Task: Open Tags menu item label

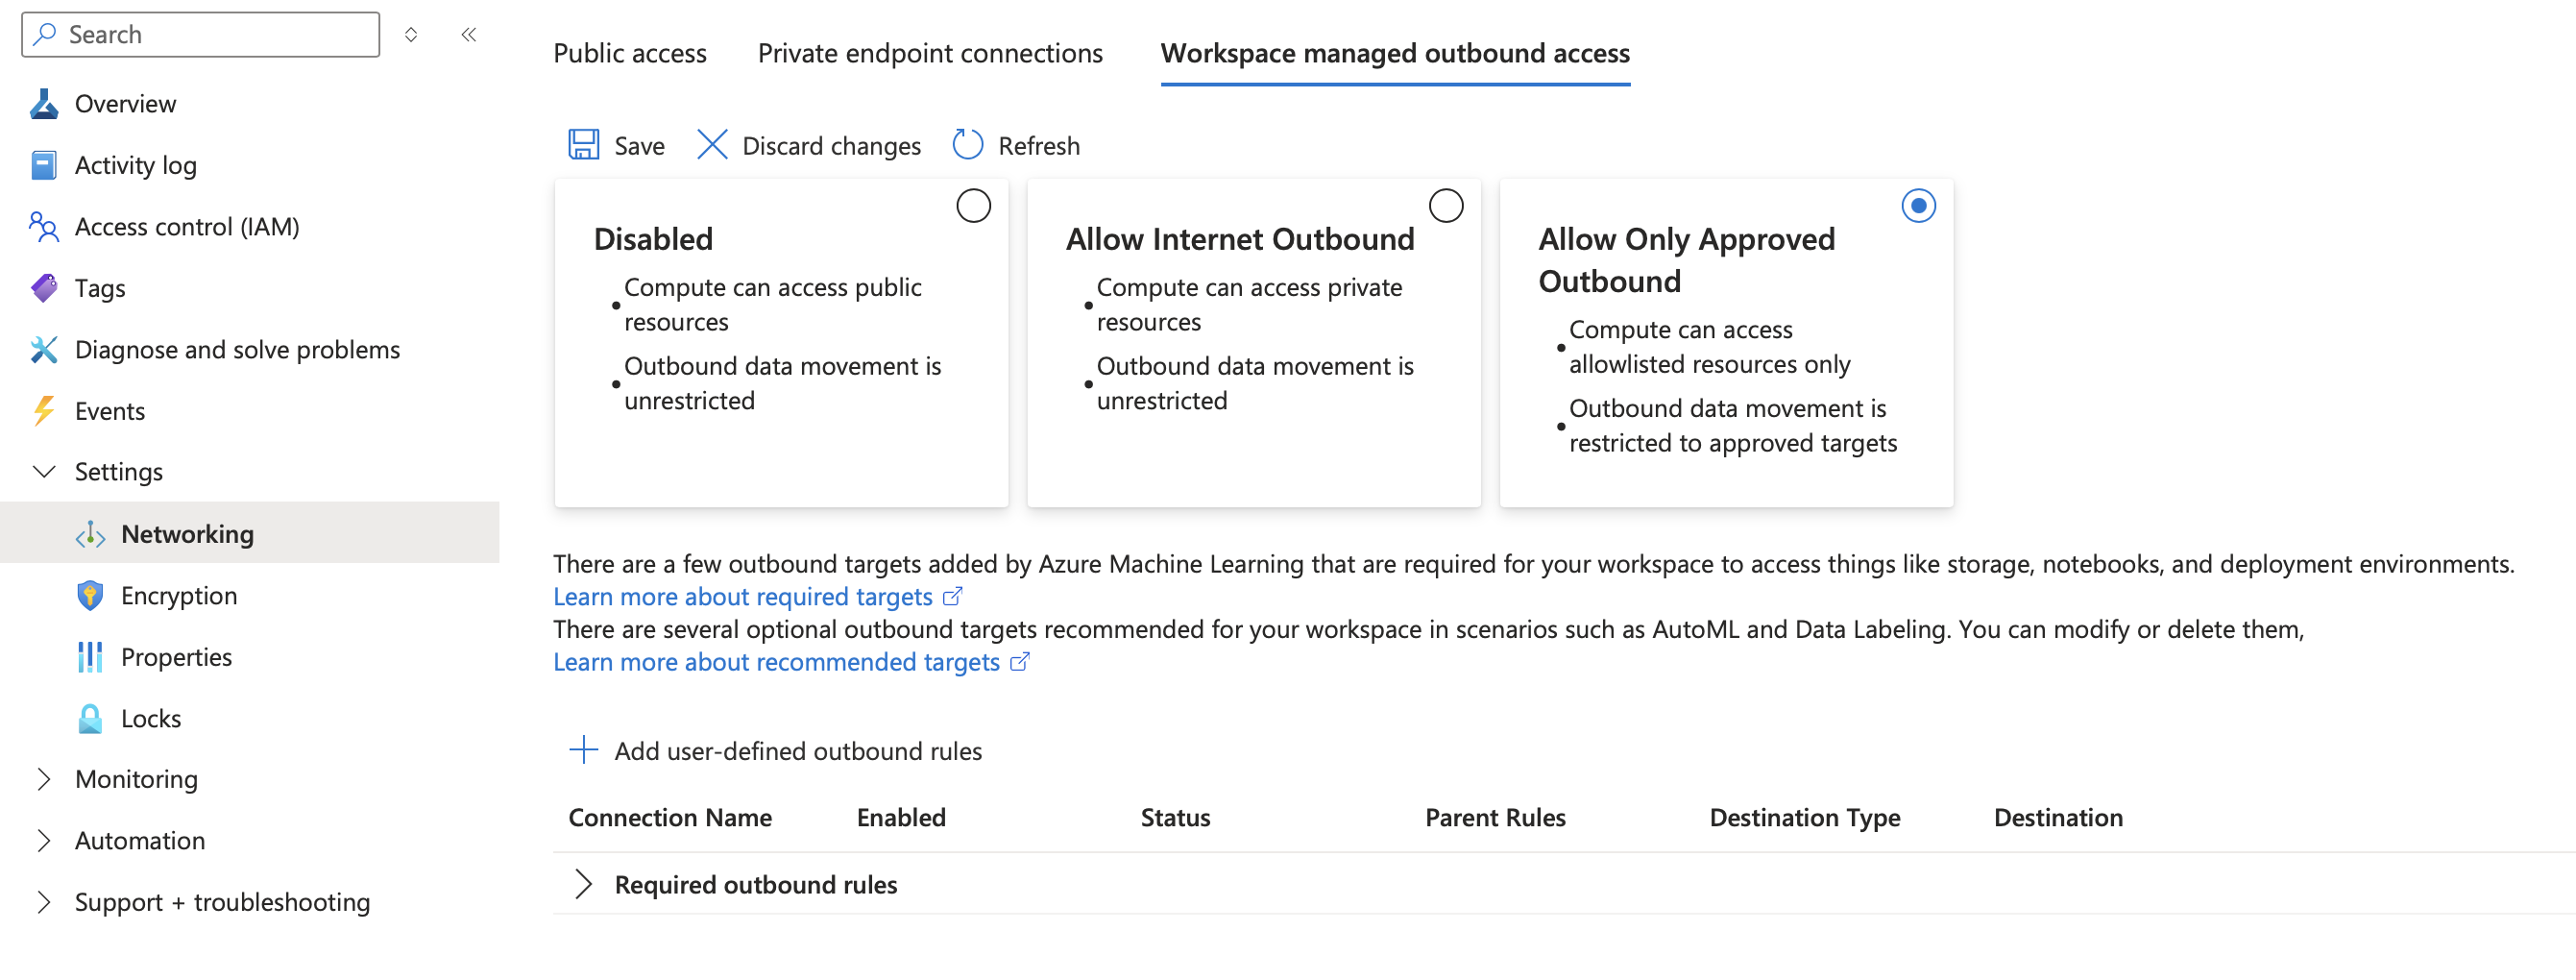Action: (100, 288)
